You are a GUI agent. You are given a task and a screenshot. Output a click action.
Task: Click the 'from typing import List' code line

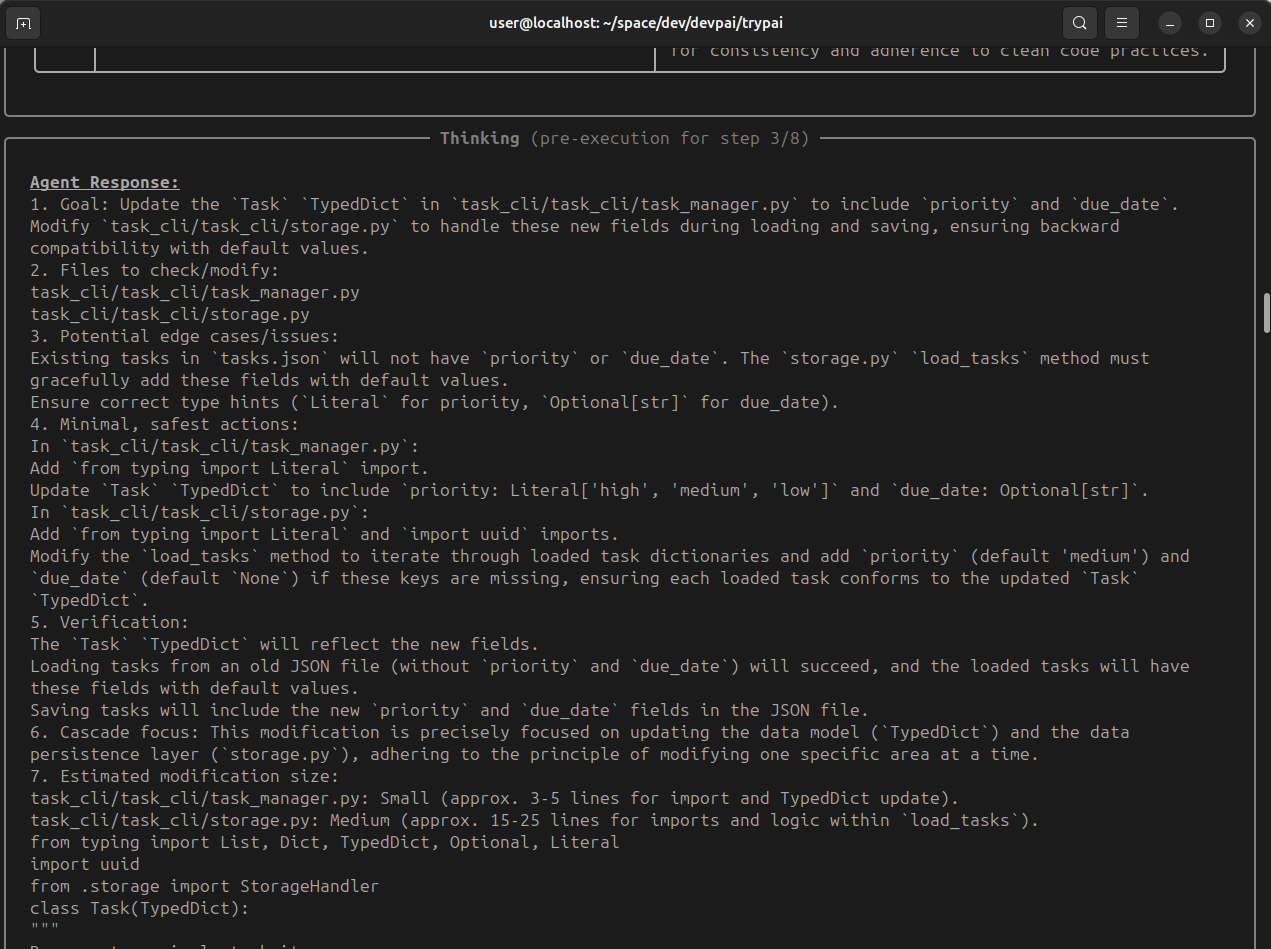[x=324, y=842]
